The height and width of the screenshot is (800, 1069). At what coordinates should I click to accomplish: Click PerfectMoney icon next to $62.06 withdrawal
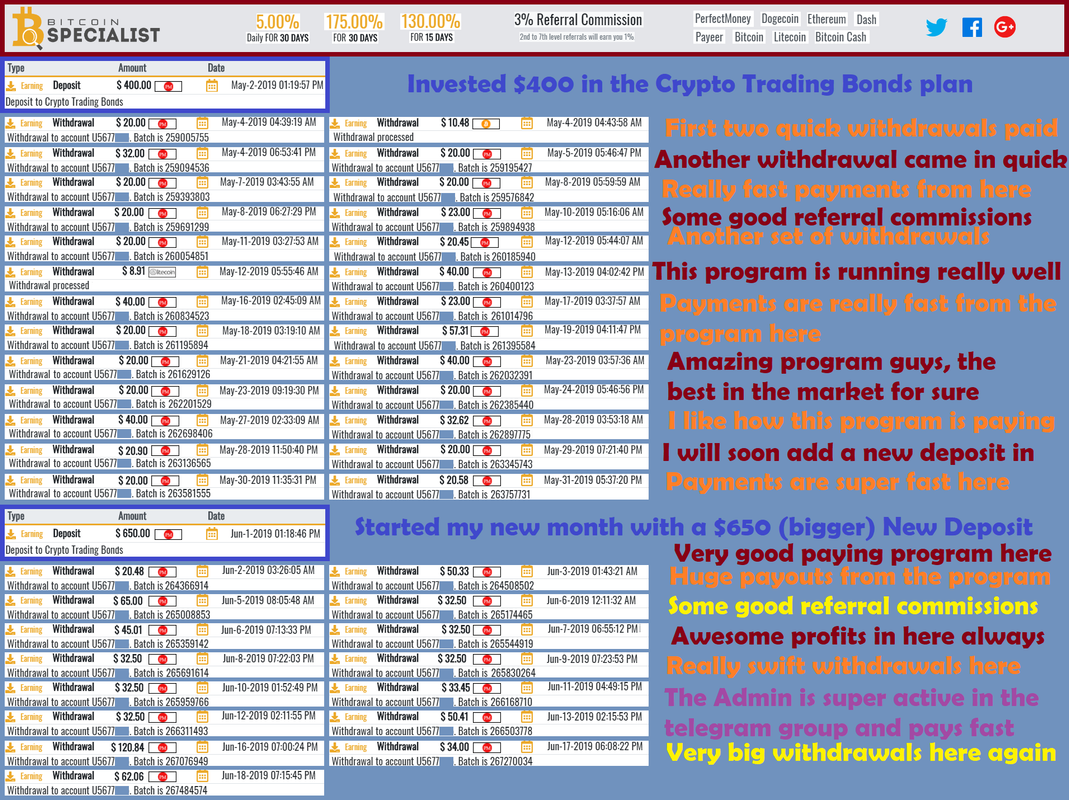[162, 777]
